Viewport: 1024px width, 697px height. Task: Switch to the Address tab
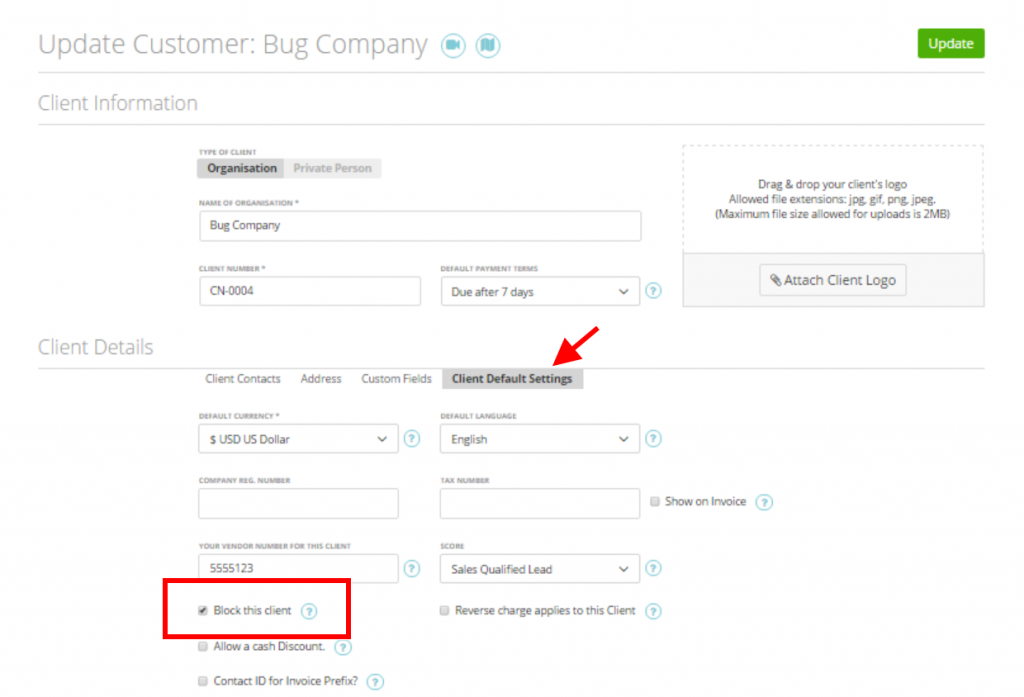tap(320, 378)
